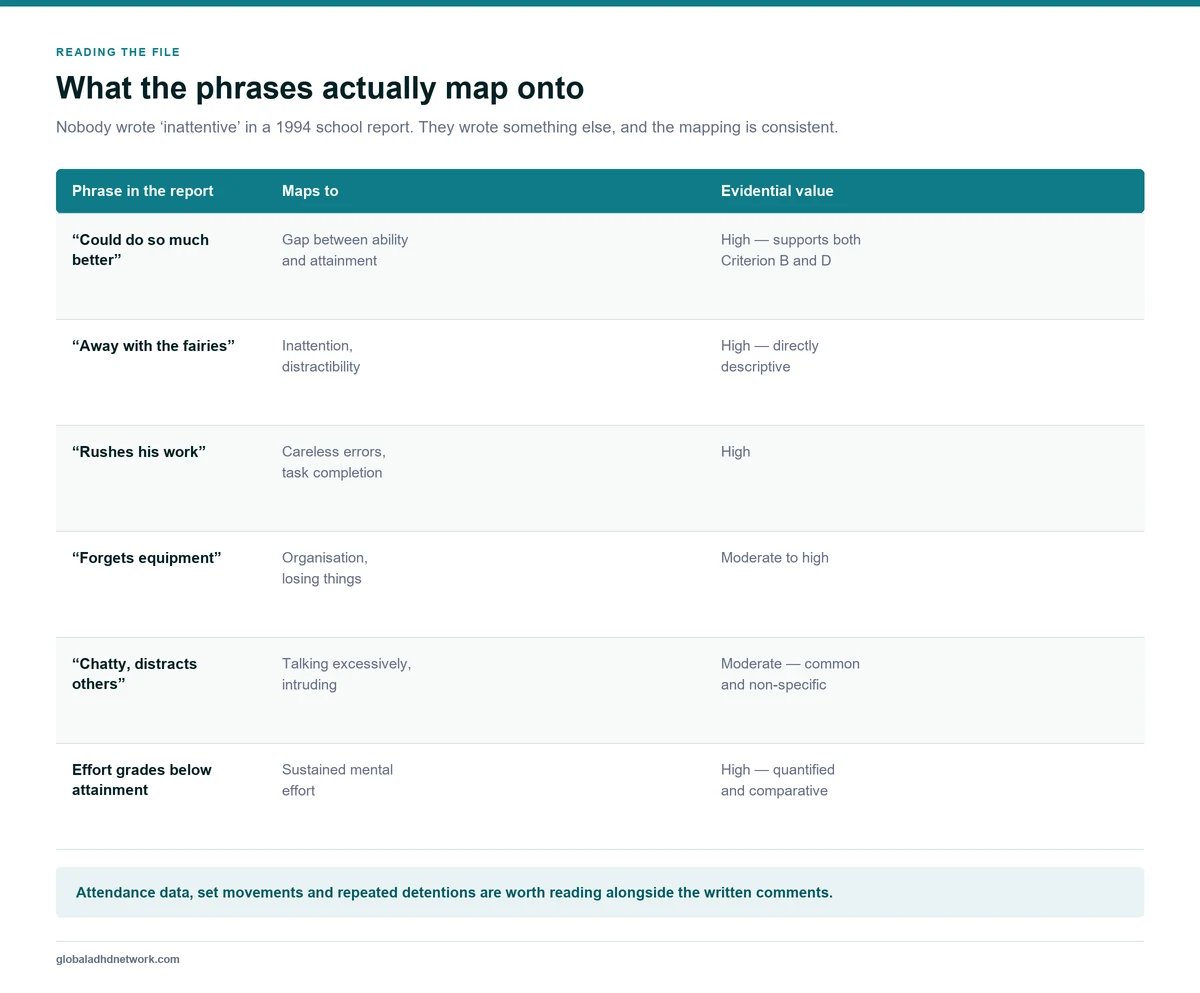Select 'Talking excessively, intruding' cell
The height and width of the screenshot is (993, 1200).
(347, 674)
